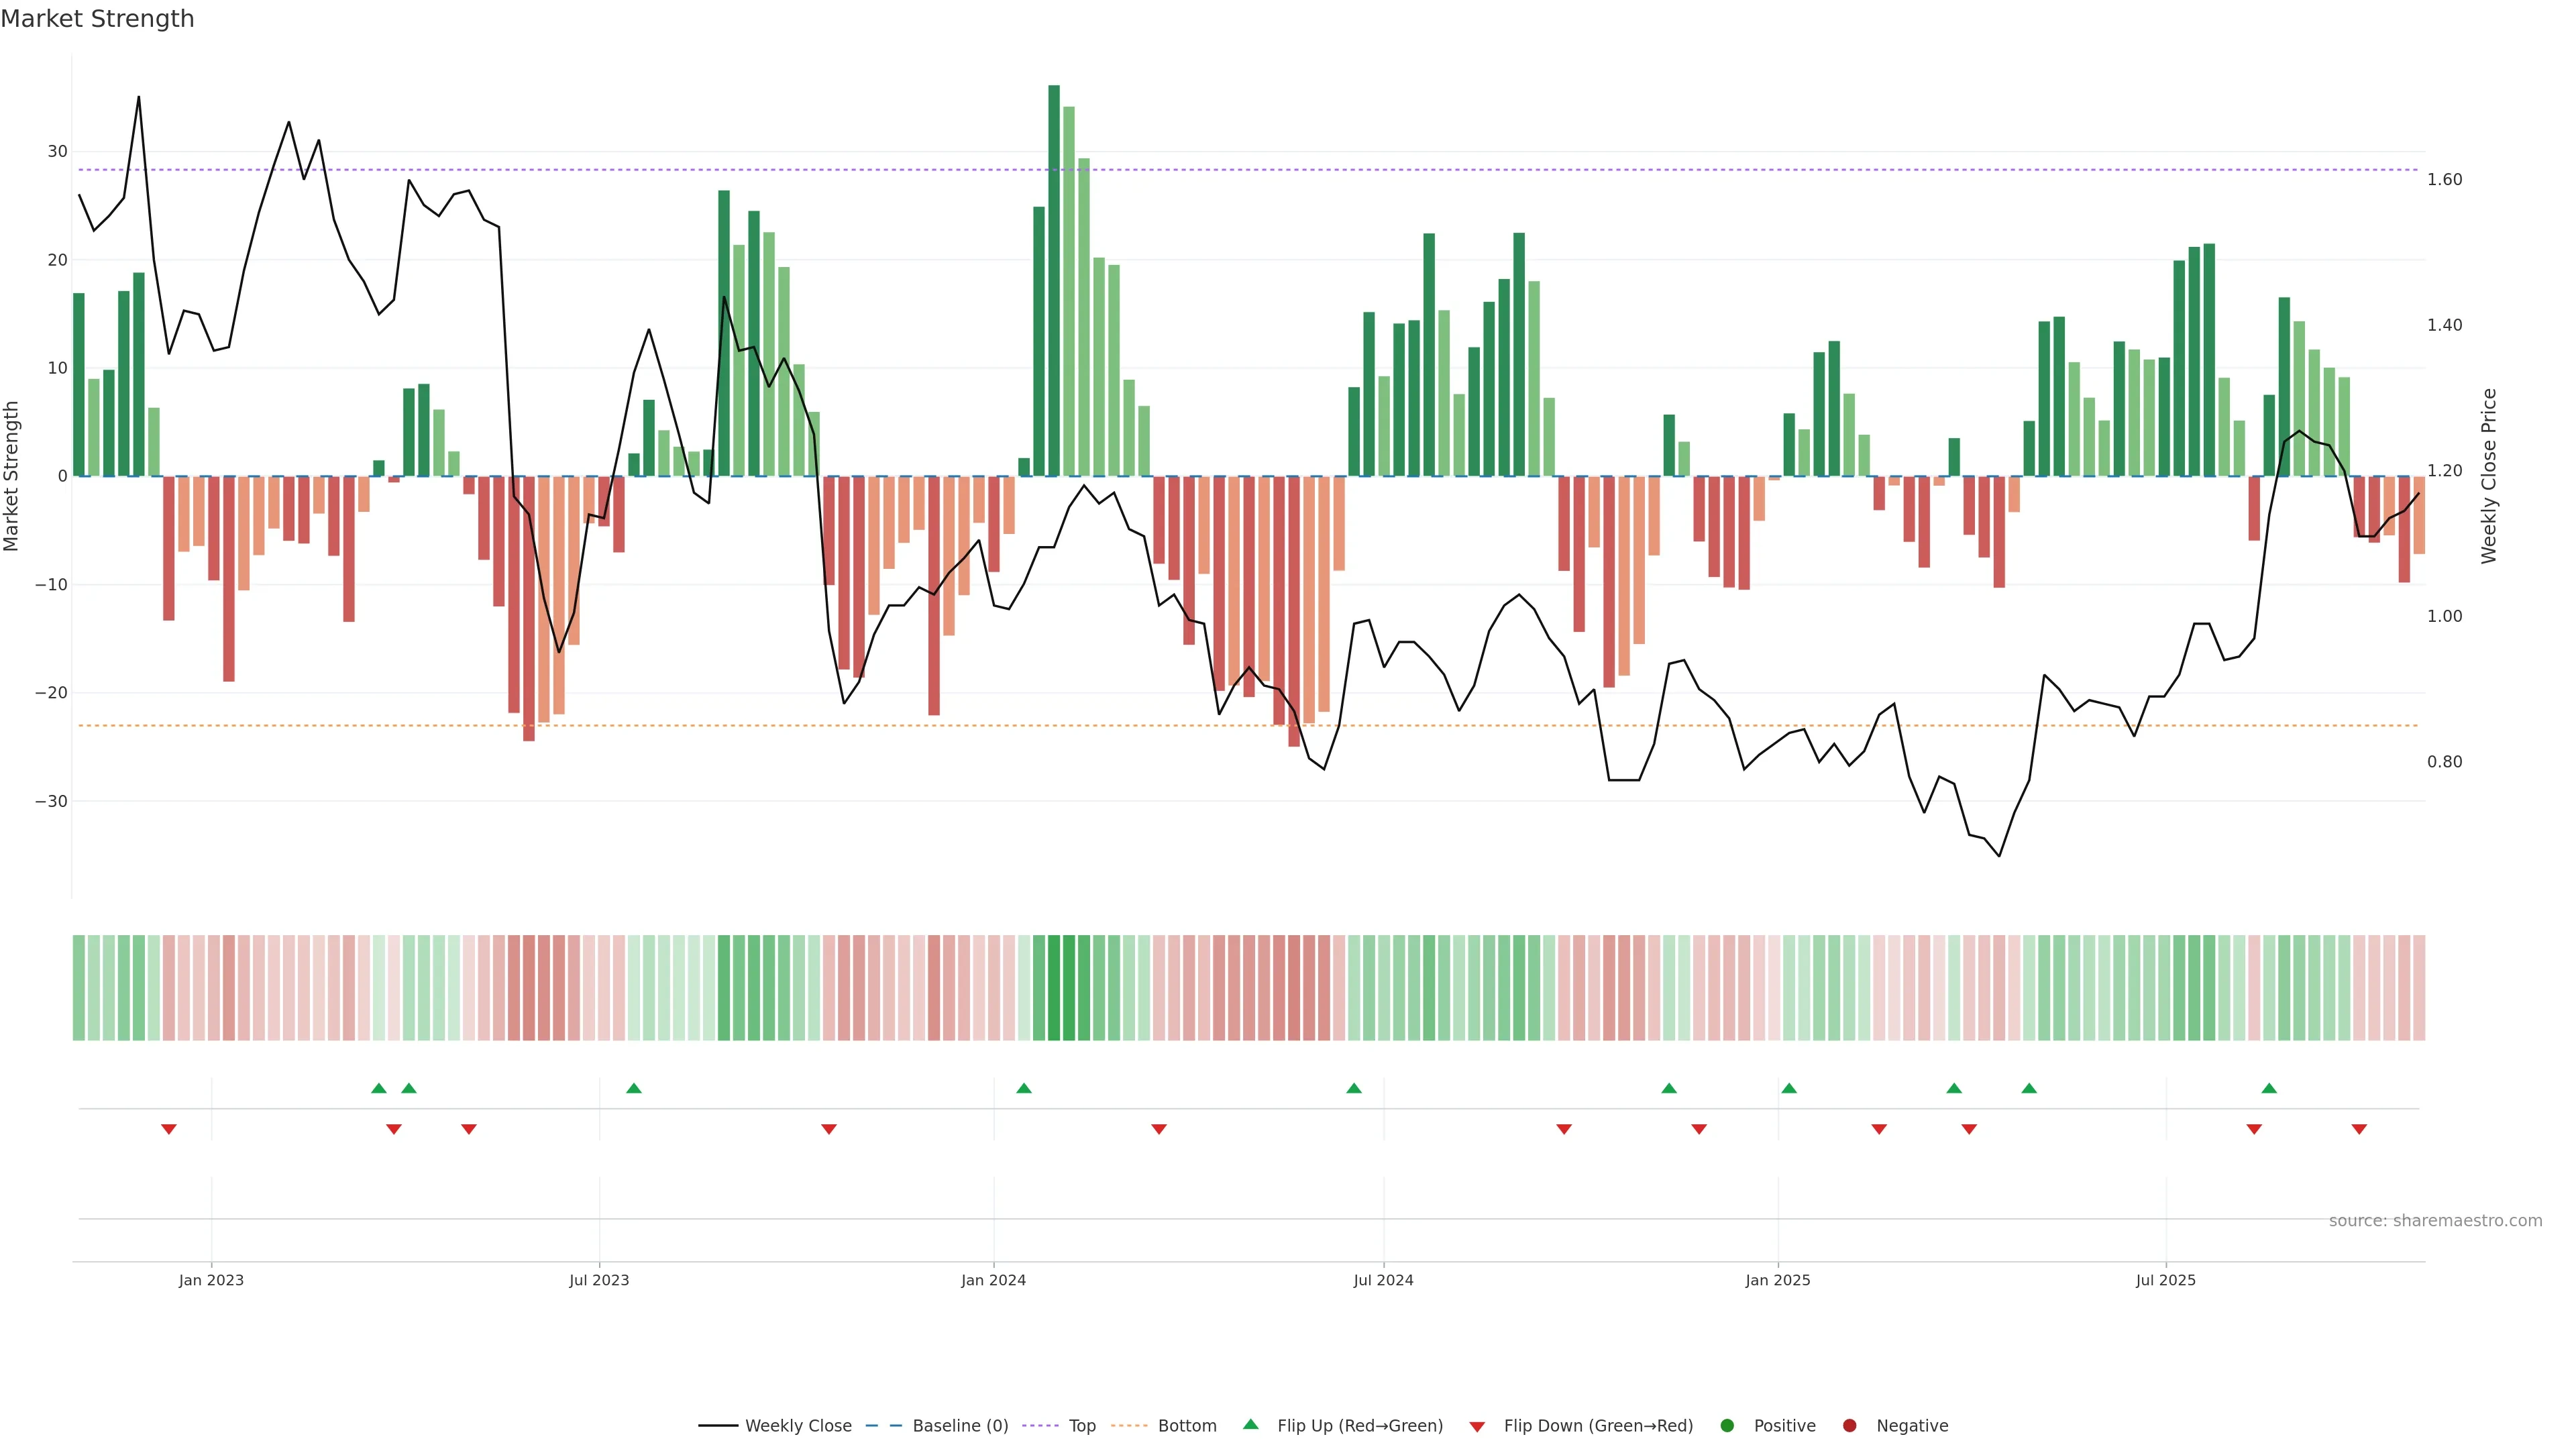Click the Market Strength chart title
The height and width of the screenshot is (1449, 2576).
pos(97,19)
